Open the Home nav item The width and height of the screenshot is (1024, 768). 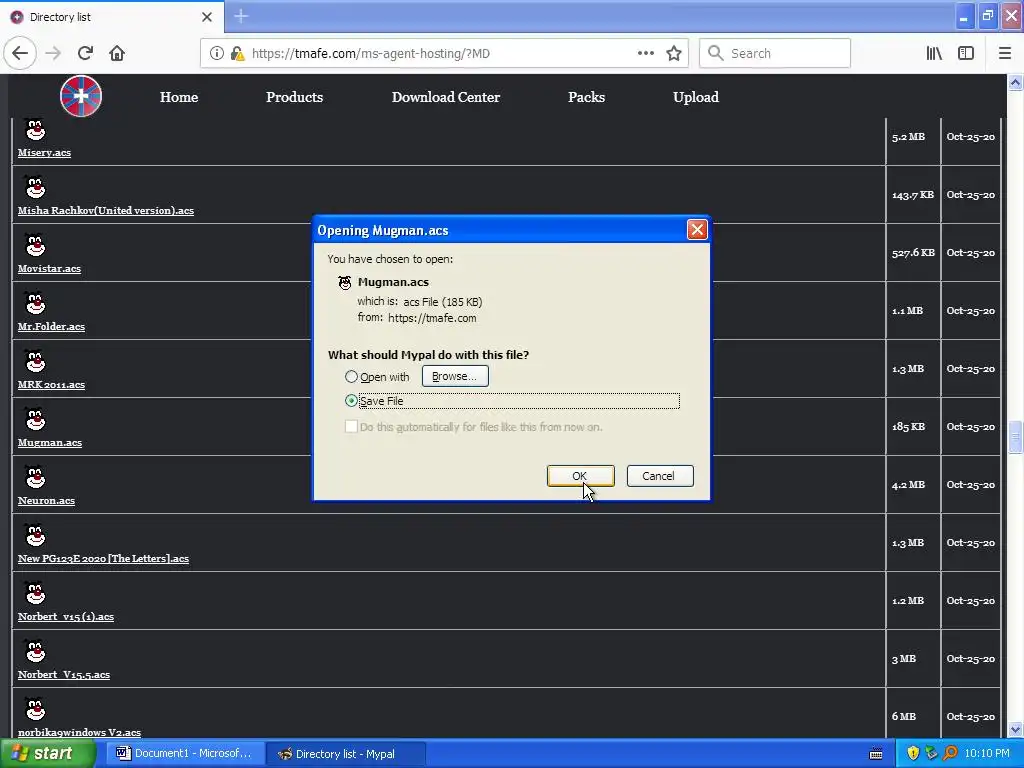tap(179, 97)
